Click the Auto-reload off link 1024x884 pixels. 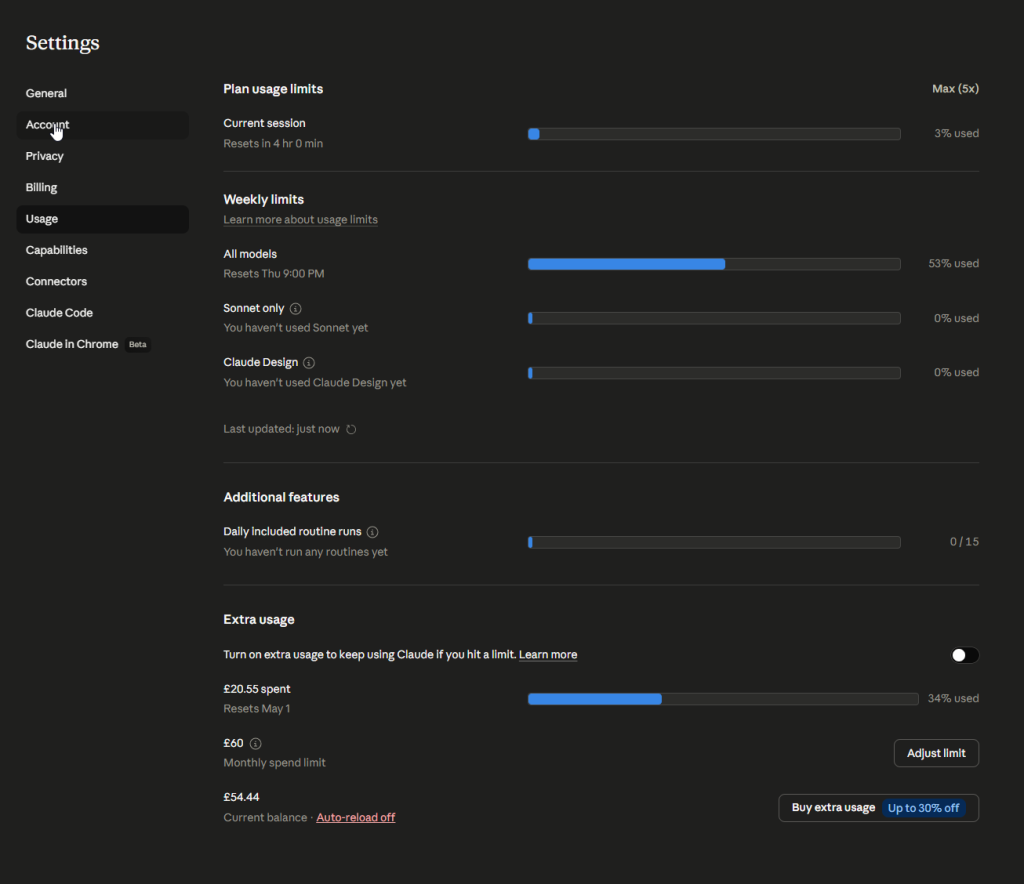[x=356, y=817]
